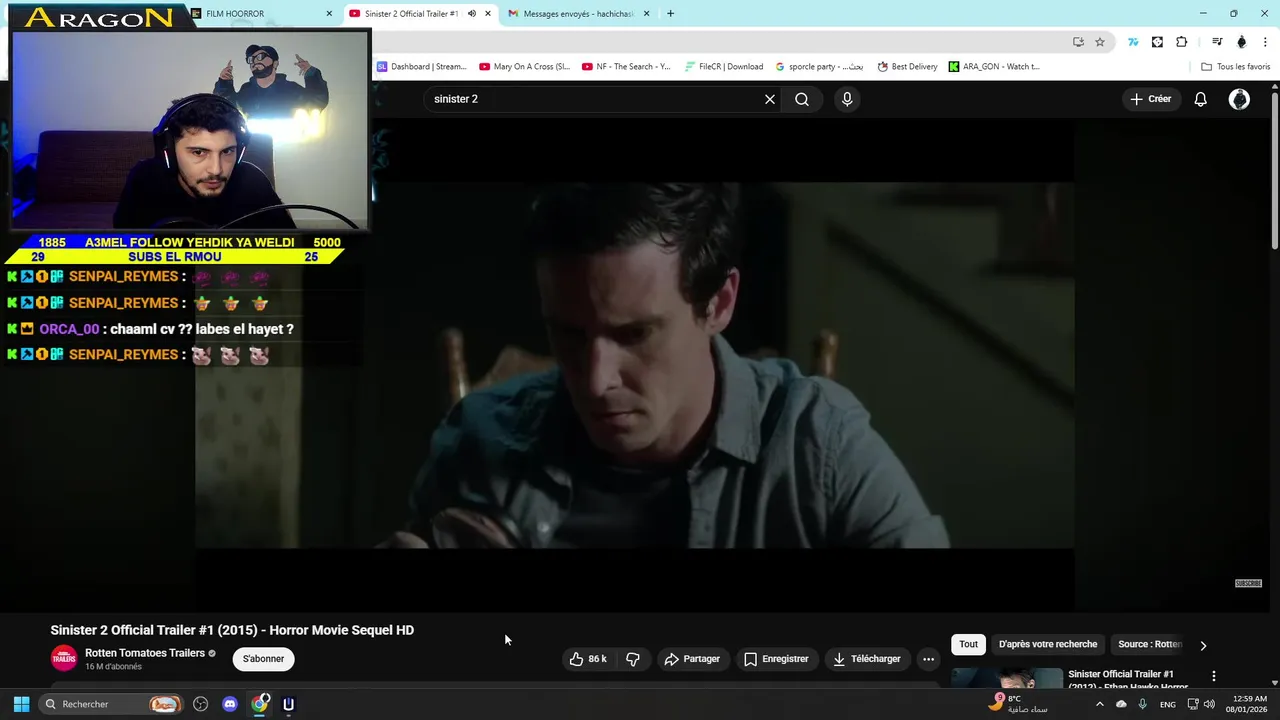Click the Partager share button
Screen dimensions: 1280x720
(692, 659)
